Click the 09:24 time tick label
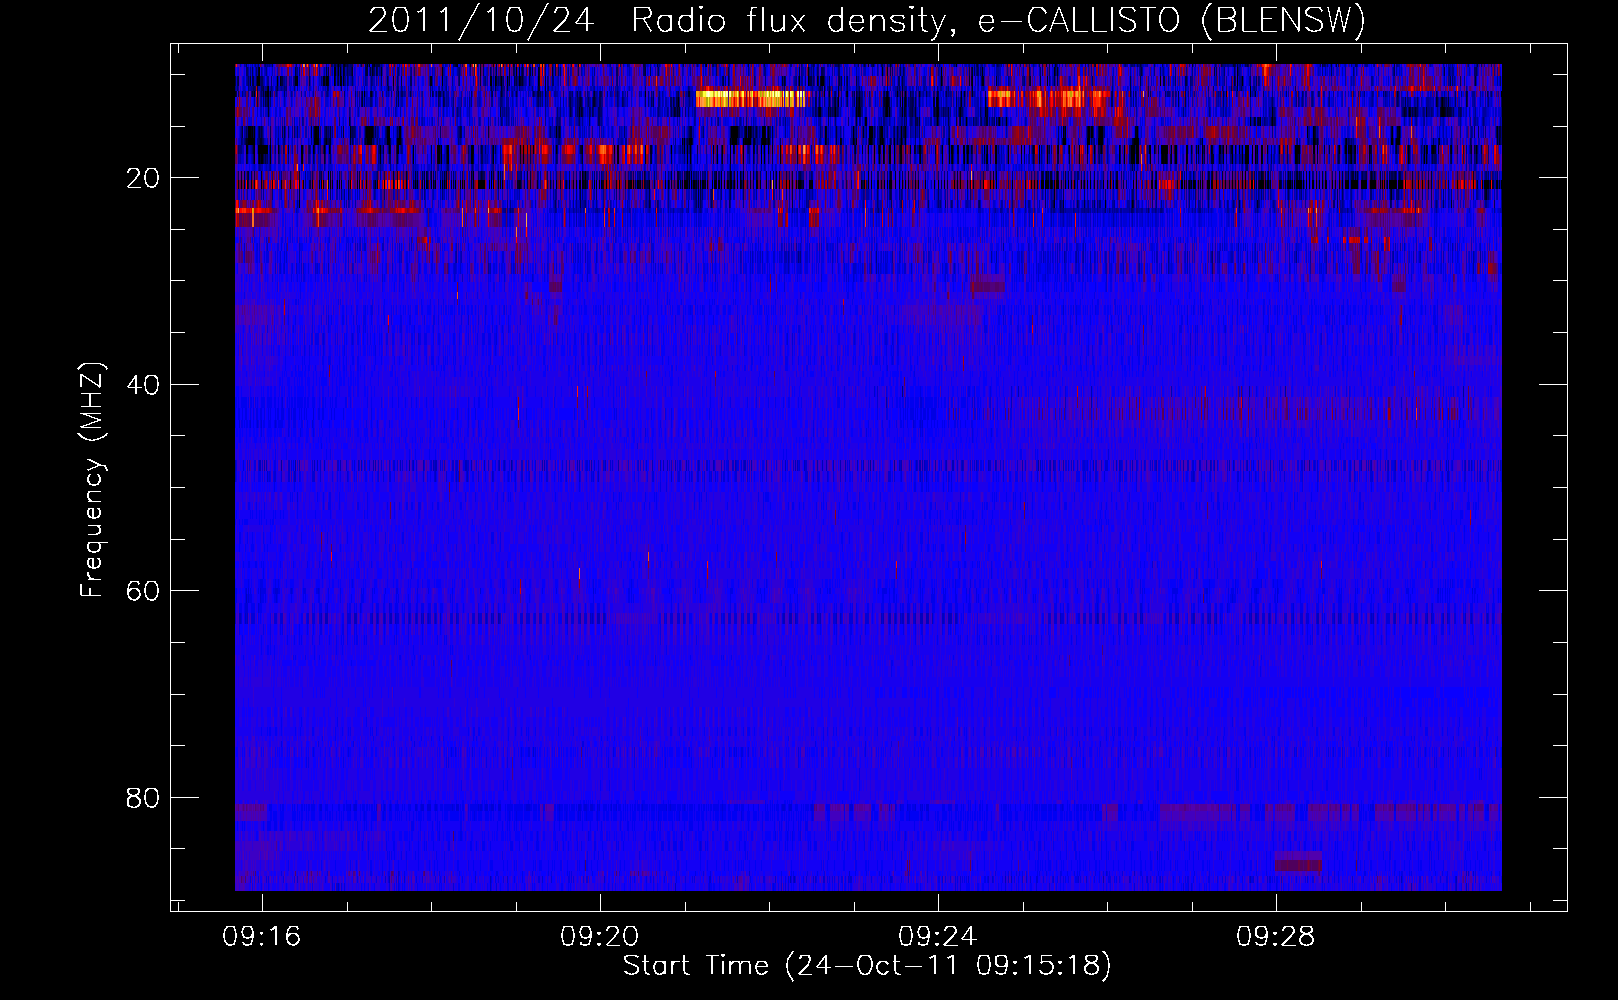This screenshot has height=1000, width=1618. point(938,937)
